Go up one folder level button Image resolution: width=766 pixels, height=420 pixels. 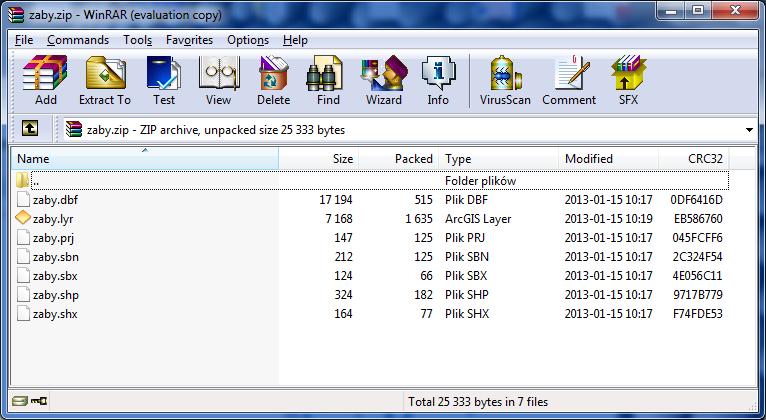click(x=30, y=129)
